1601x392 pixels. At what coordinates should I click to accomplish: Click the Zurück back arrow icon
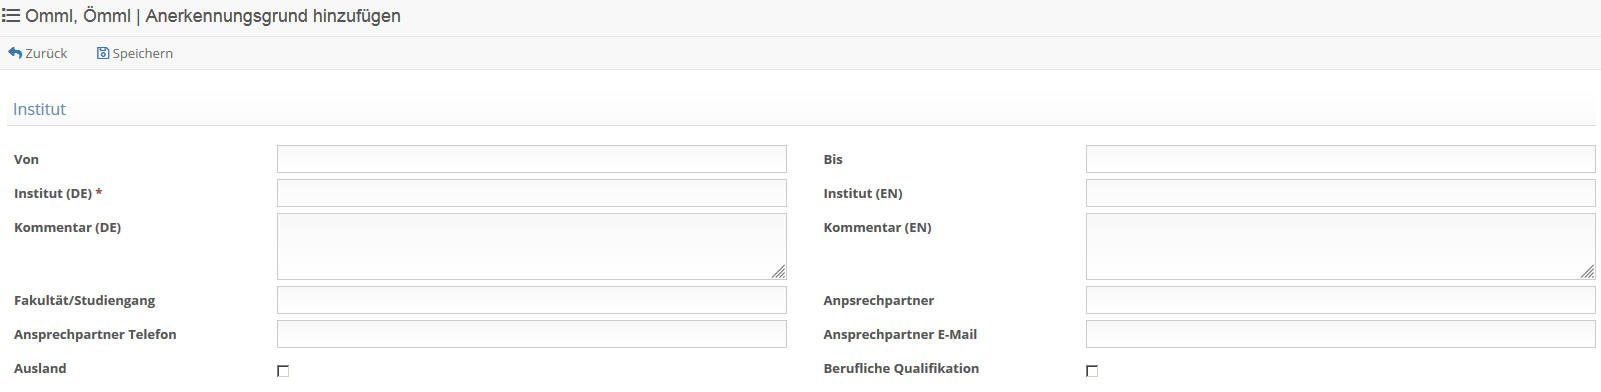(15, 53)
